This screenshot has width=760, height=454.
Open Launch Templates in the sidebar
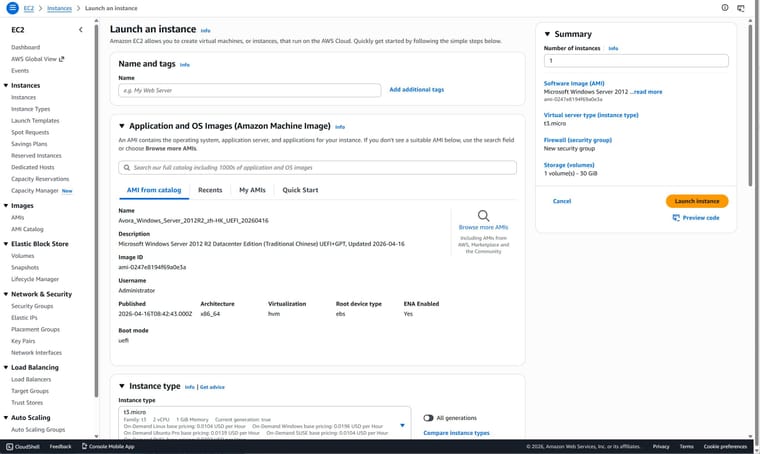[x=35, y=121]
